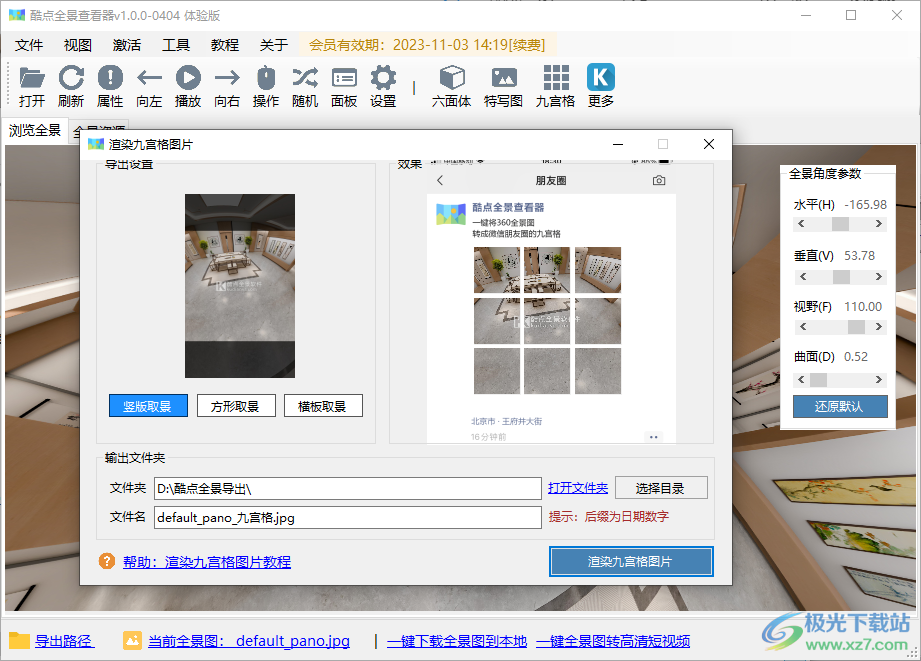Increase 水平(H) with the right arrow

(x=879, y=224)
